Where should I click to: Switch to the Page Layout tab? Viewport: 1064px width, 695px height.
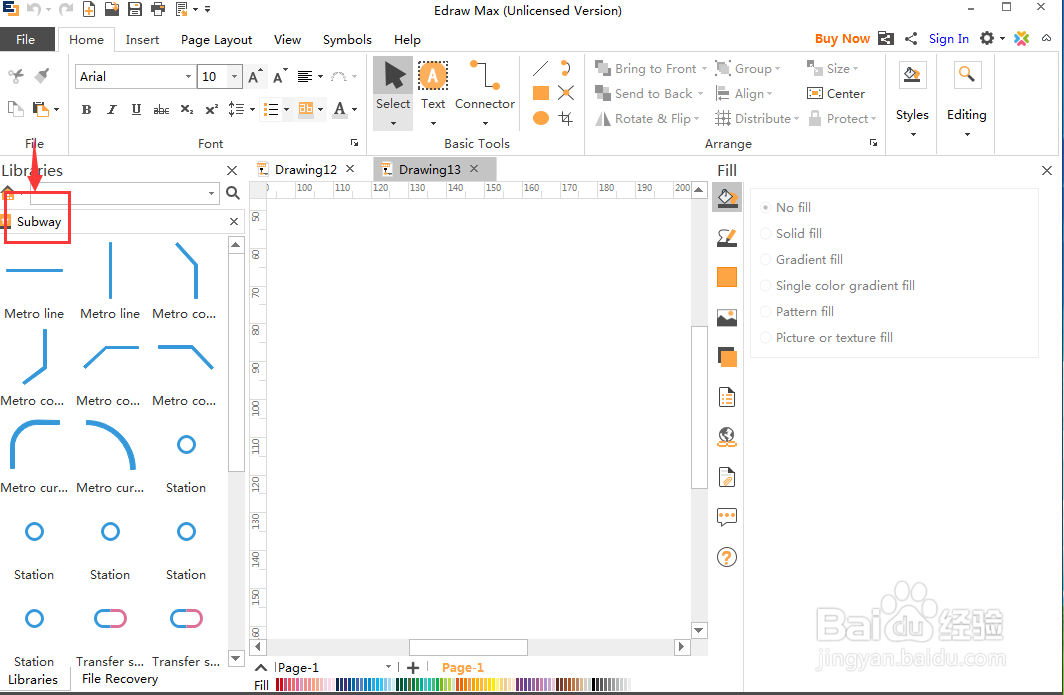pos(216,39)
